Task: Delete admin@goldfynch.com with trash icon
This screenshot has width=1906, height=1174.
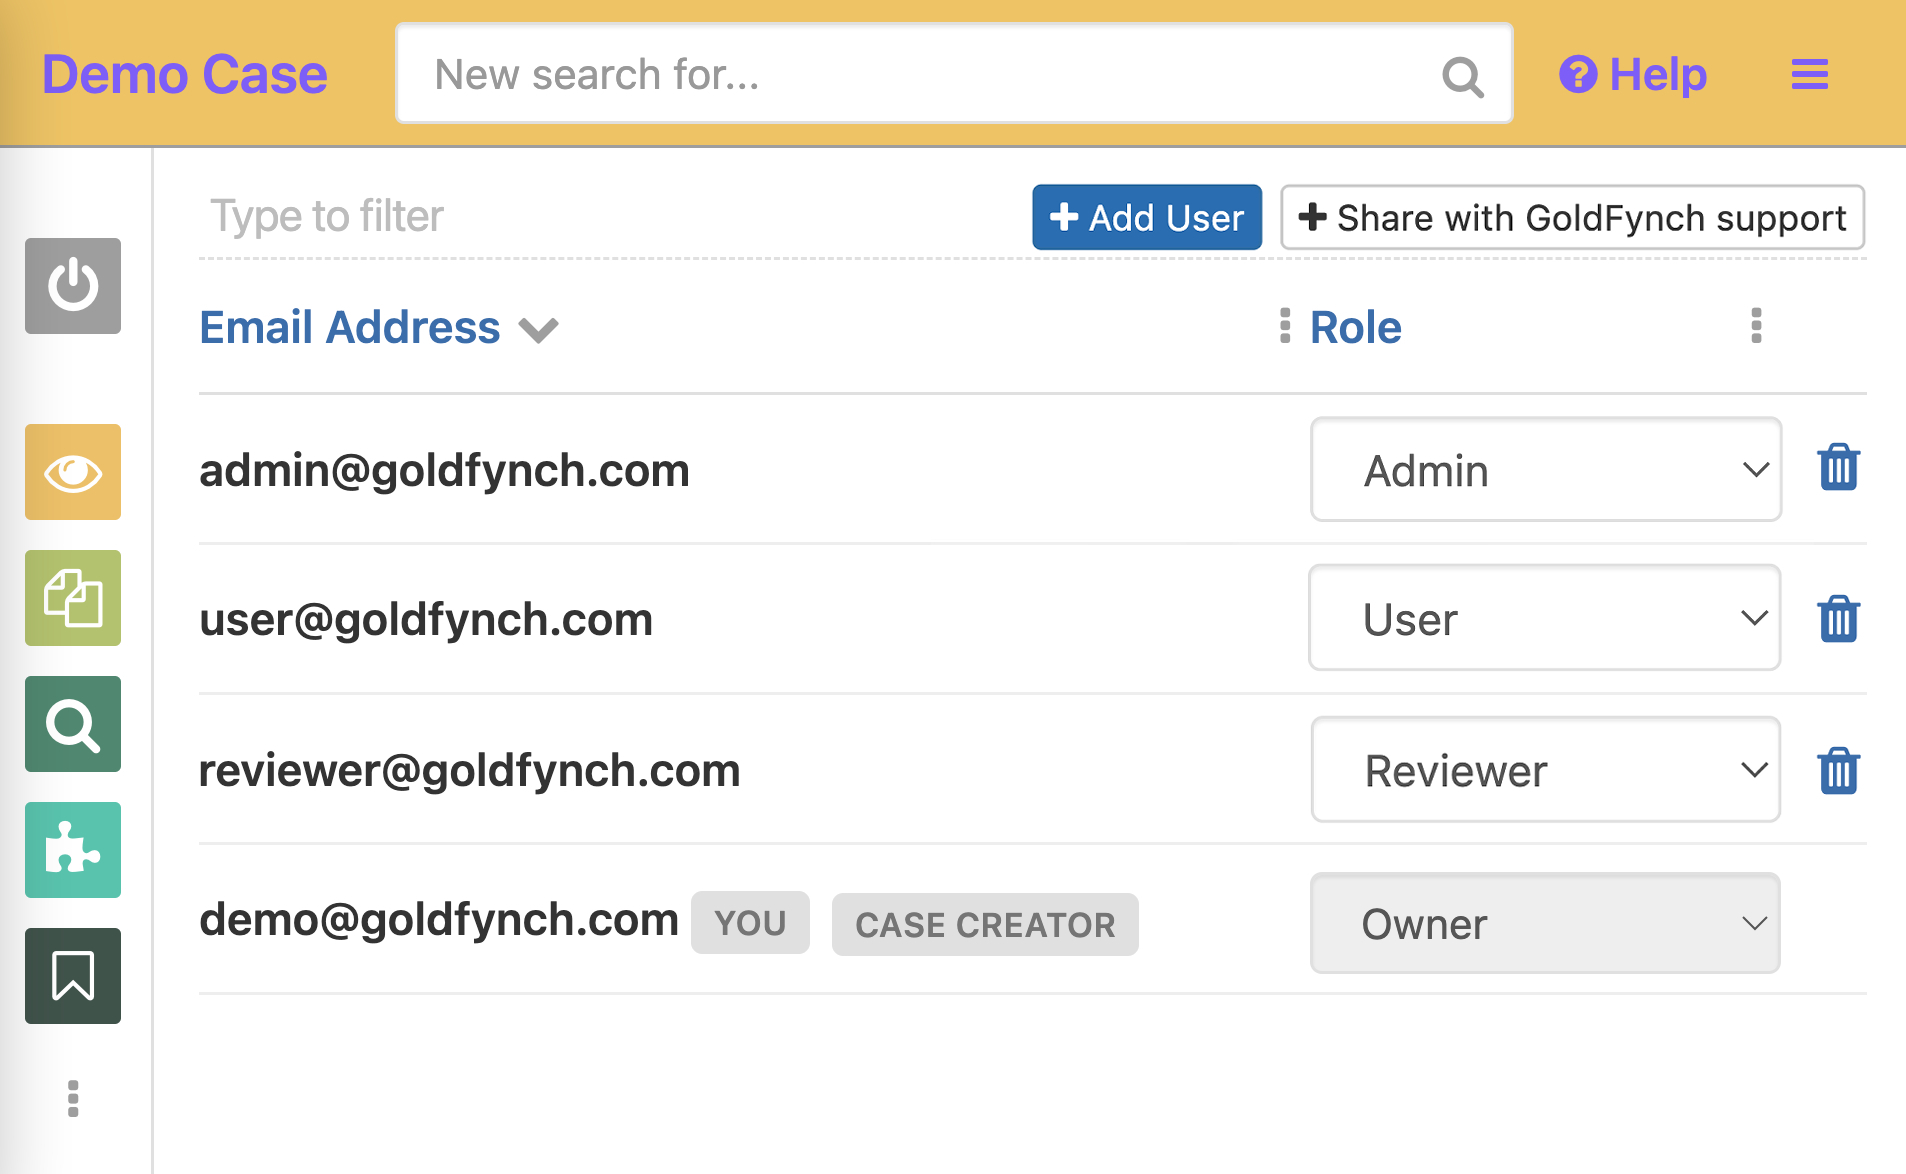Action: (x=1838, y=467)
